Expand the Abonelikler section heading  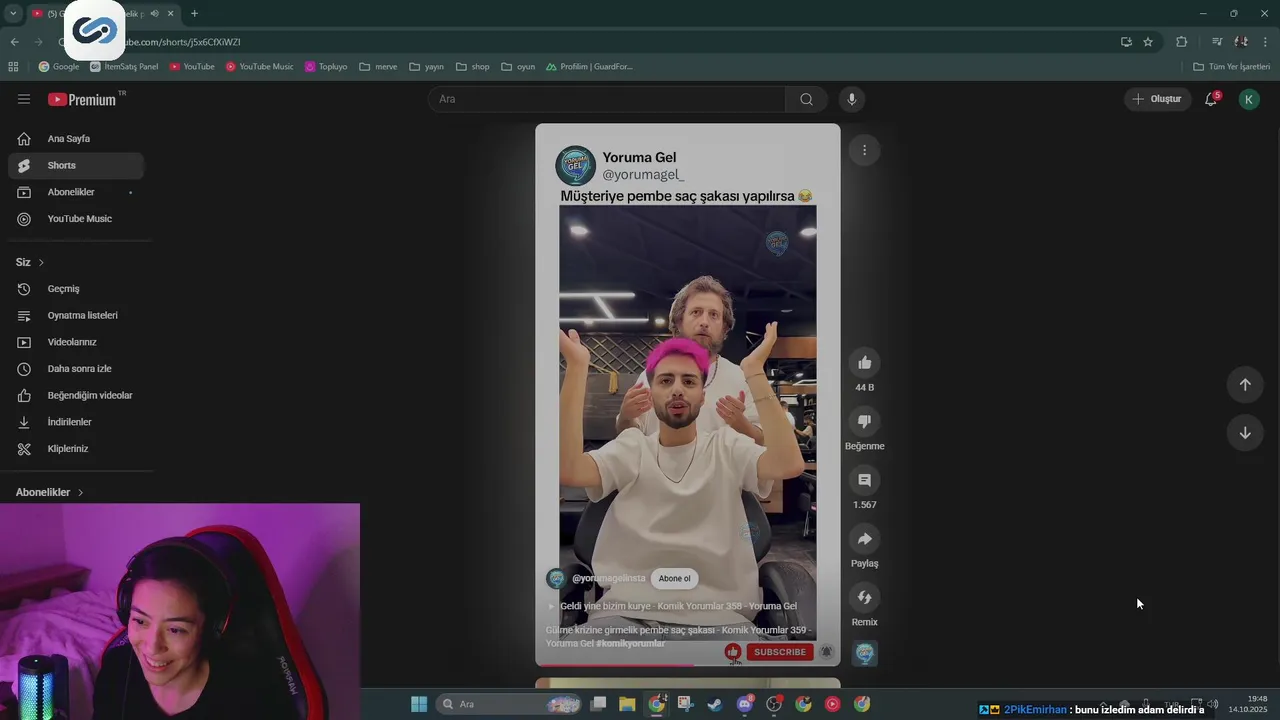tap(50, 492)
